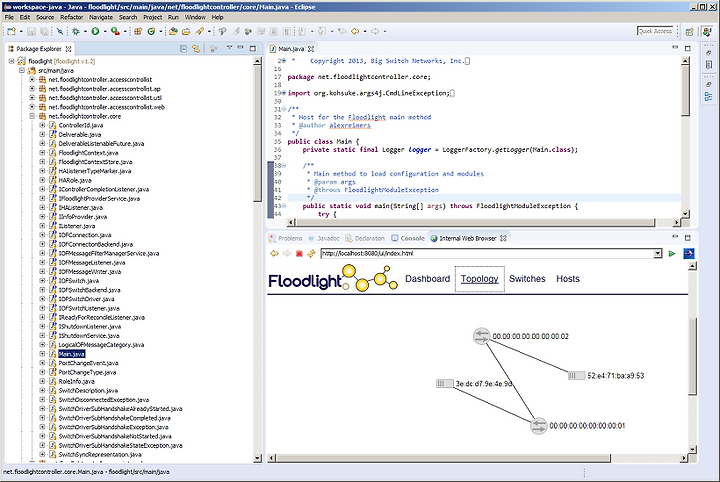Click the host node 3e:dc:d7:9e:4e:98
This screenshot has width=720, height=482.
444,383
